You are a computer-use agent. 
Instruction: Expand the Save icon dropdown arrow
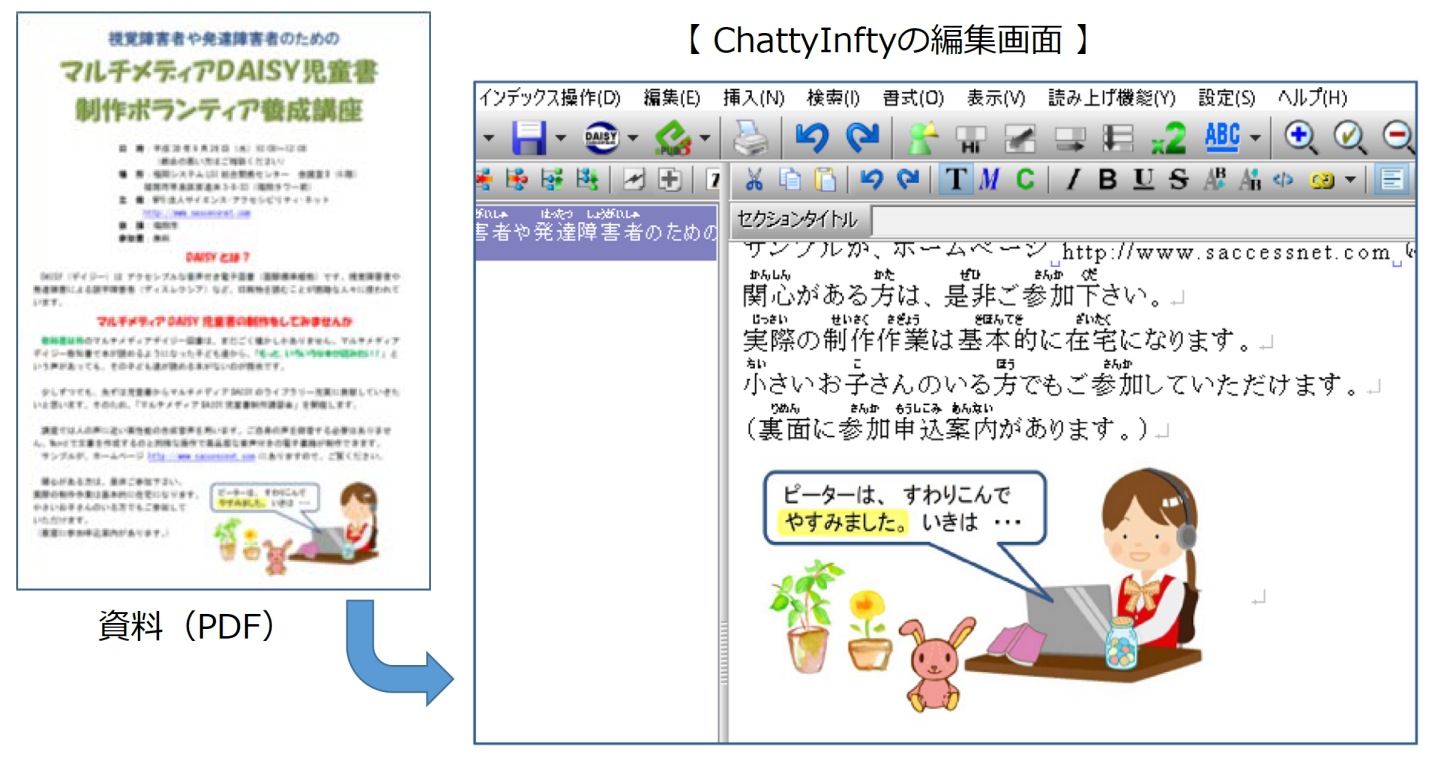(x=559, y=138)
